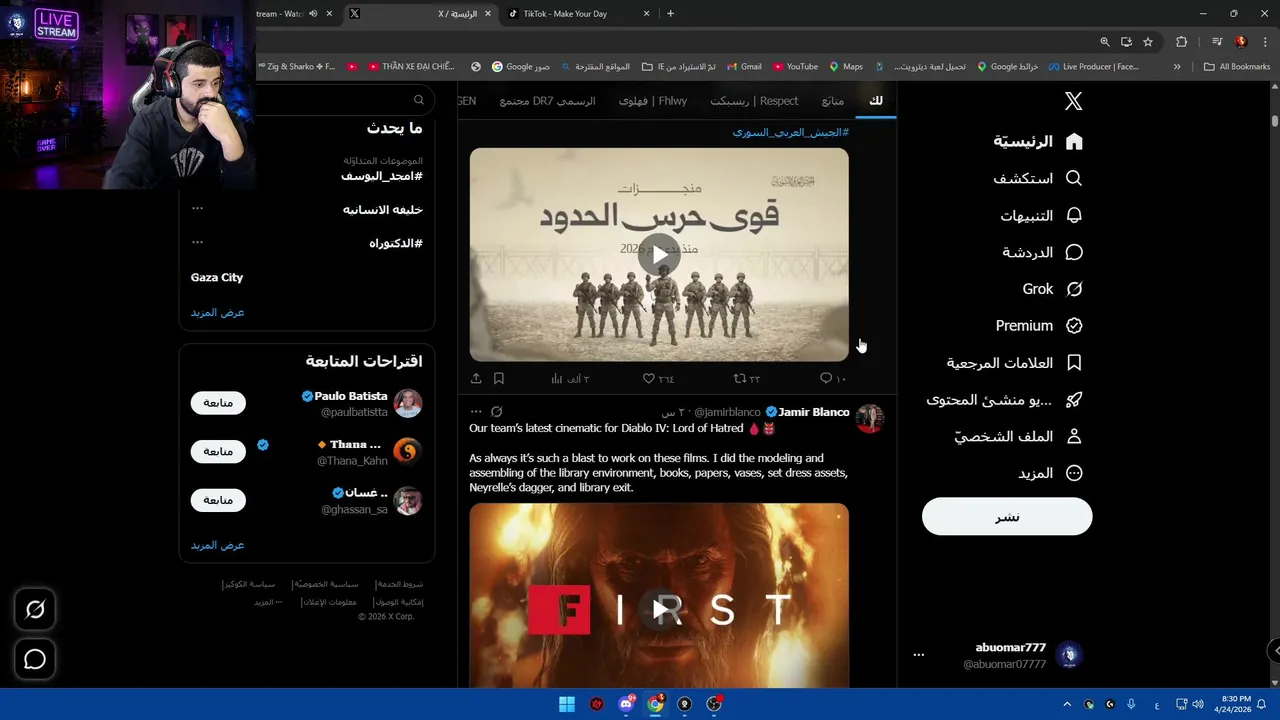Mute the streaming tab audio icon
The image size is (1280, 720).
click(314, 14)
